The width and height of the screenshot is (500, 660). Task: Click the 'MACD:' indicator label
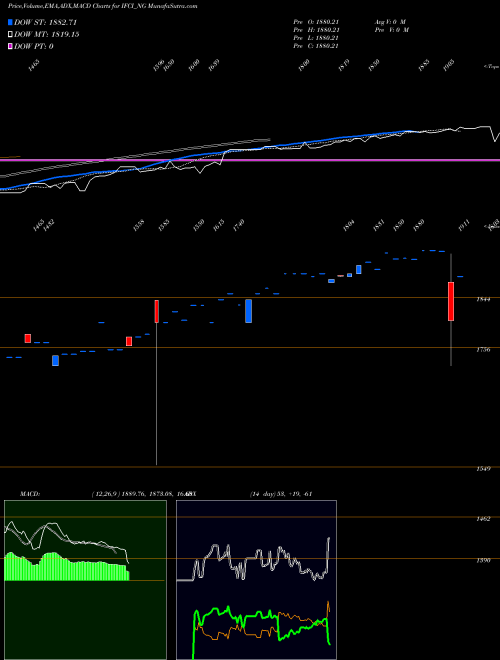point(29,493)
